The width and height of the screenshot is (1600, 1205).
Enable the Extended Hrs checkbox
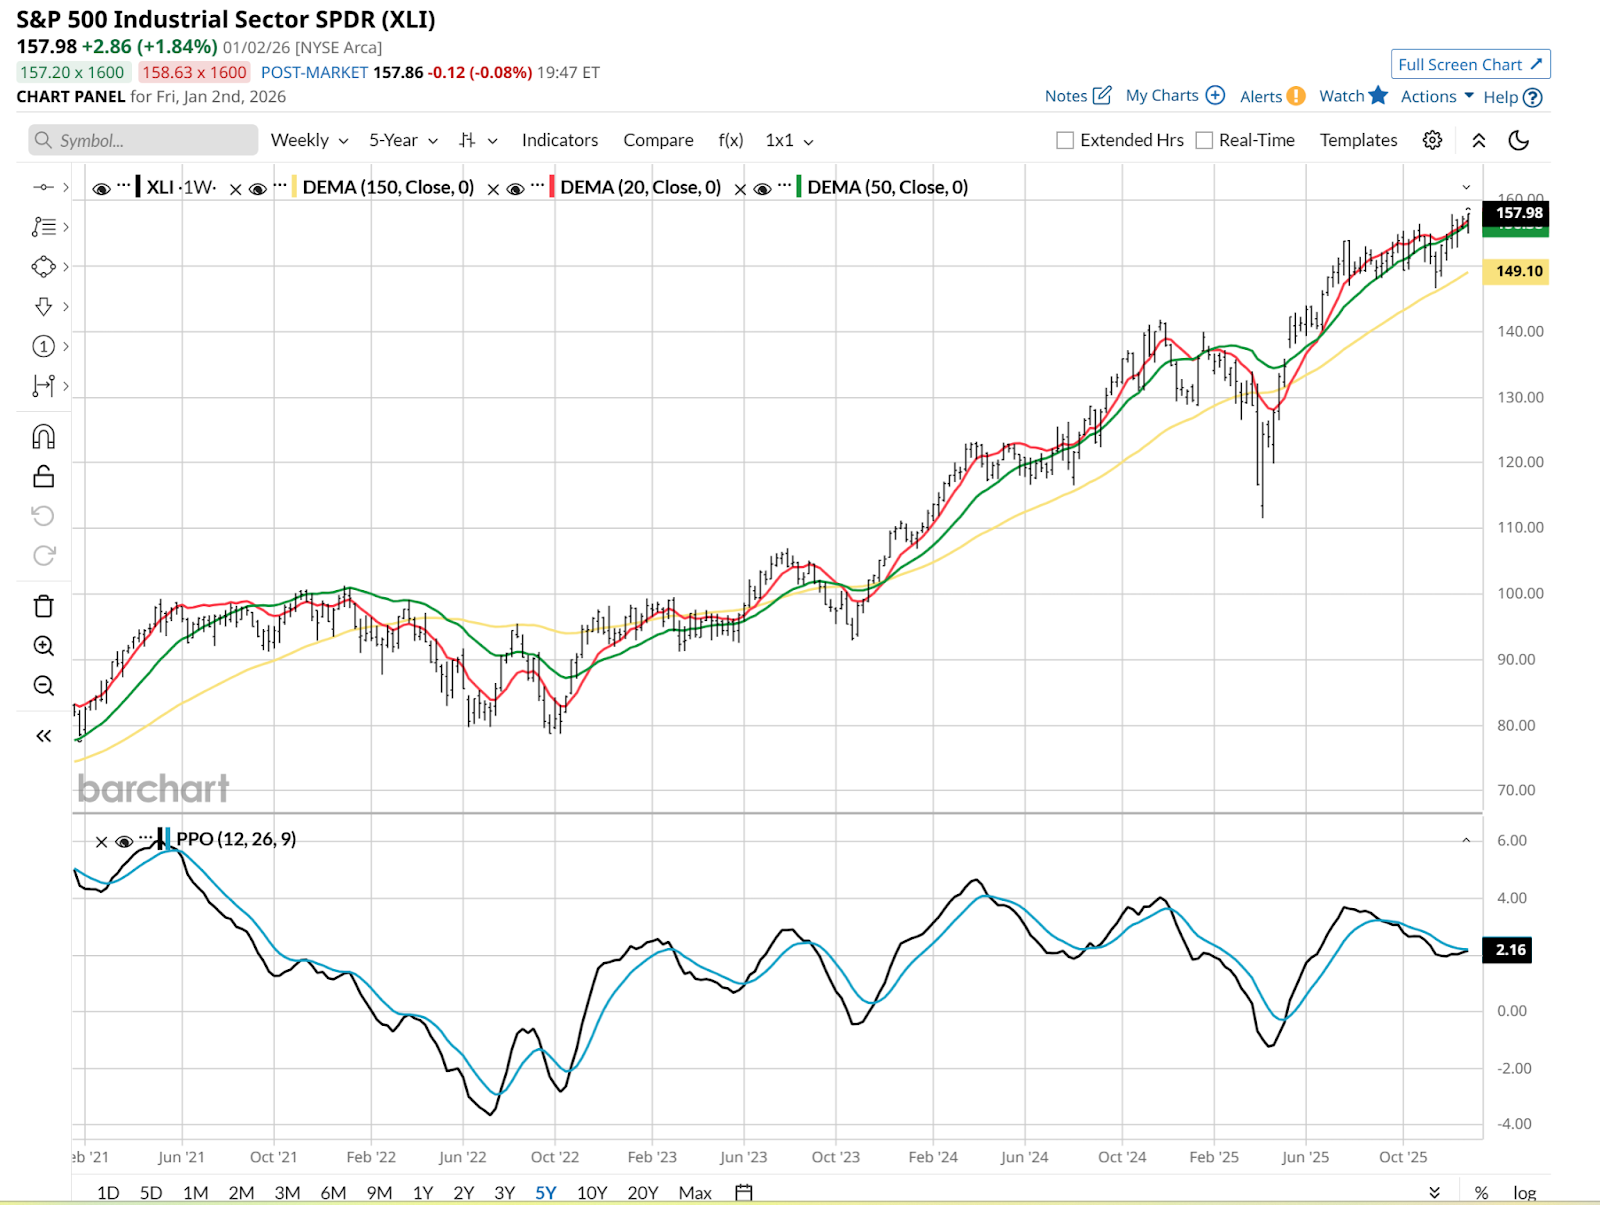pos(1065,140)
